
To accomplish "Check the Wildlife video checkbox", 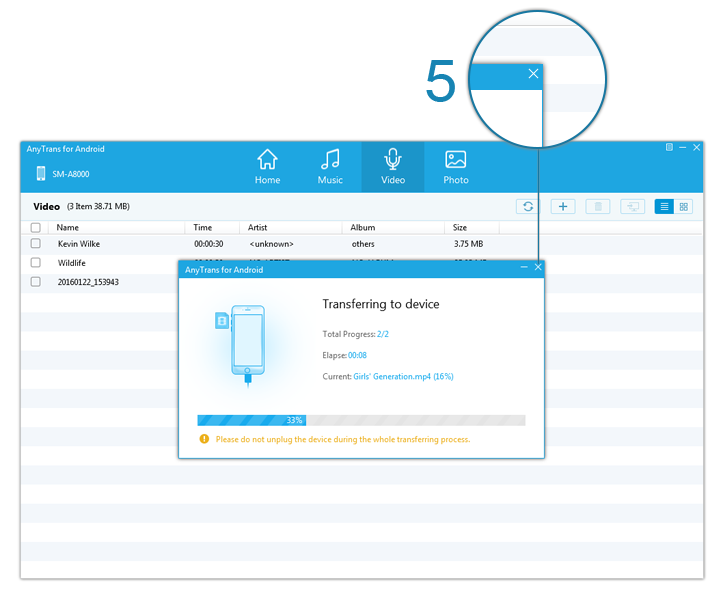I will [x=36, y=262].
